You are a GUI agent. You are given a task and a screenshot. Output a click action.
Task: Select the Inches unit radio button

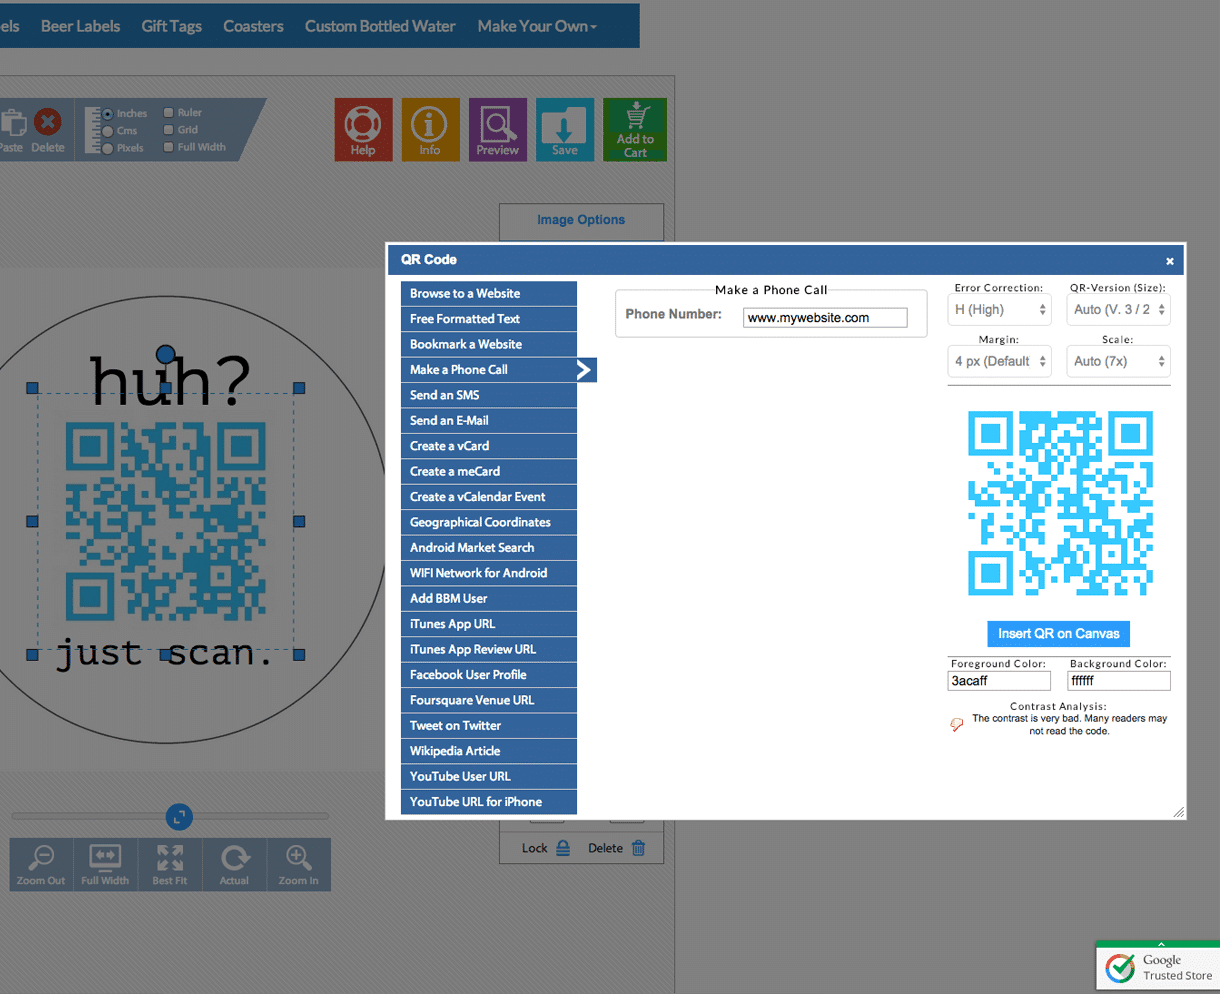[108, 114]
